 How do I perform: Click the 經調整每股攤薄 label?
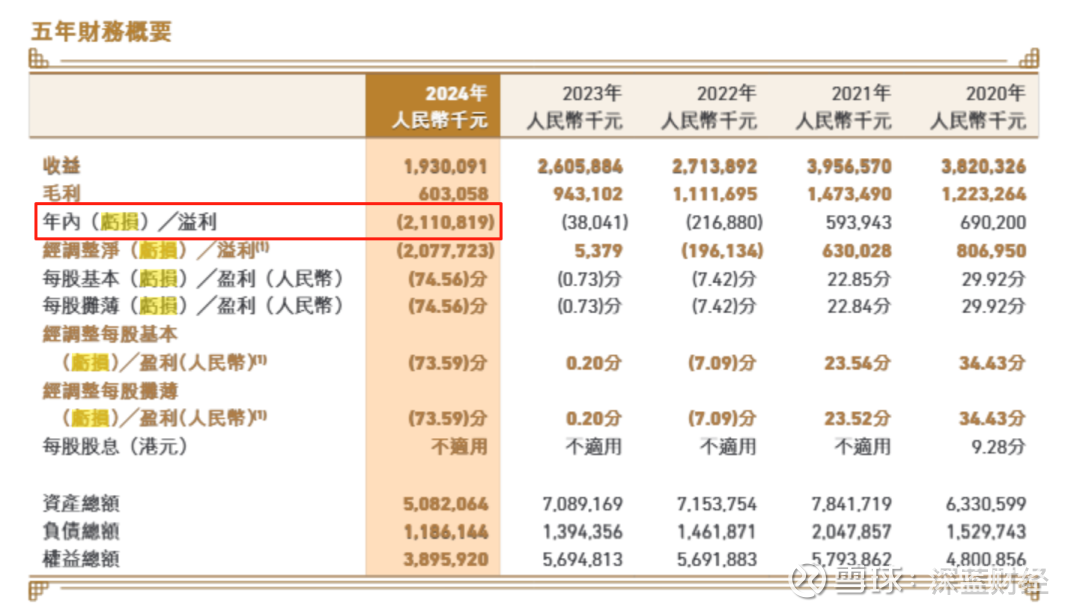point(110,391)
